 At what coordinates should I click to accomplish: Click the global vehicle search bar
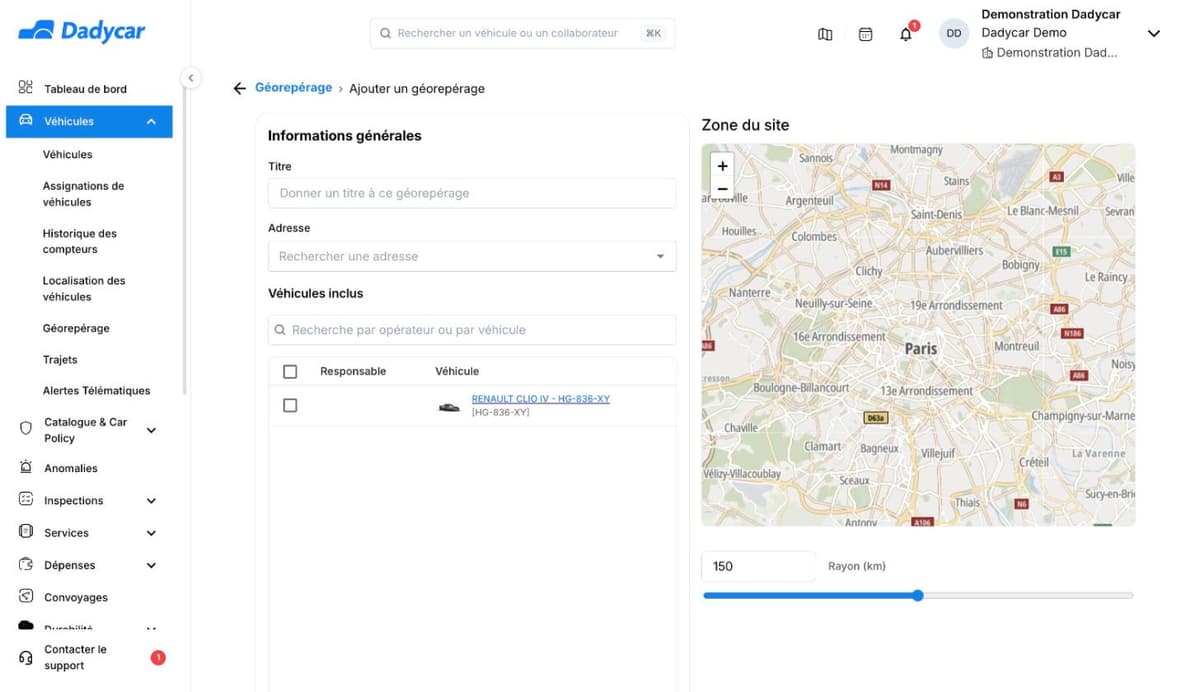(x=522, y=33)
